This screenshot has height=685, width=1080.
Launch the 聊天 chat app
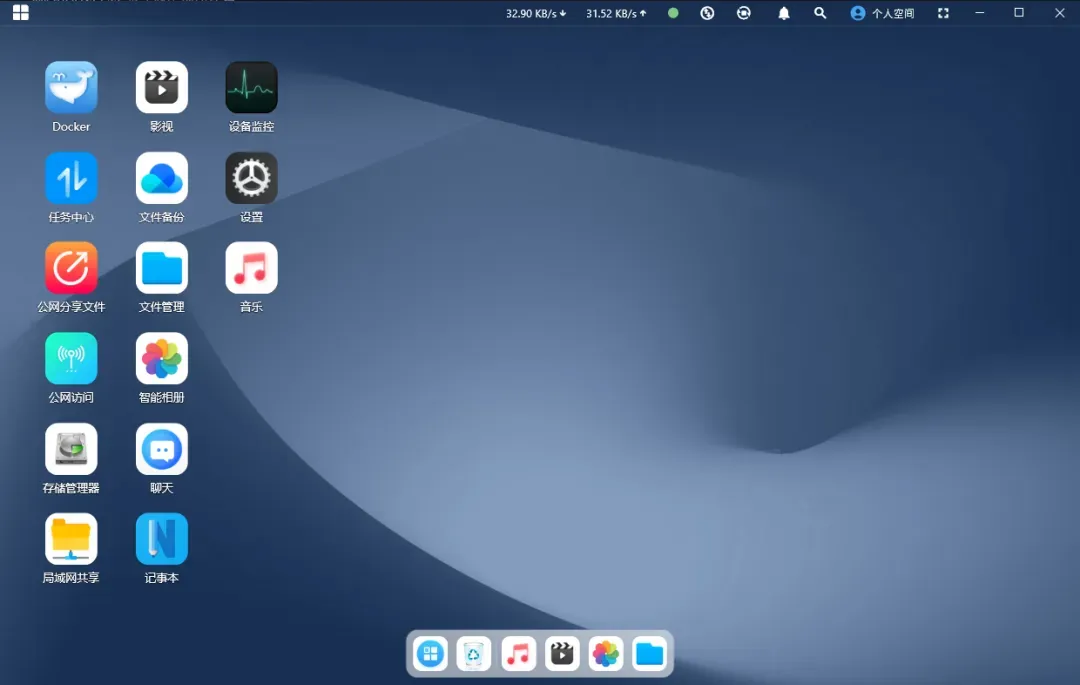point(161,449)
